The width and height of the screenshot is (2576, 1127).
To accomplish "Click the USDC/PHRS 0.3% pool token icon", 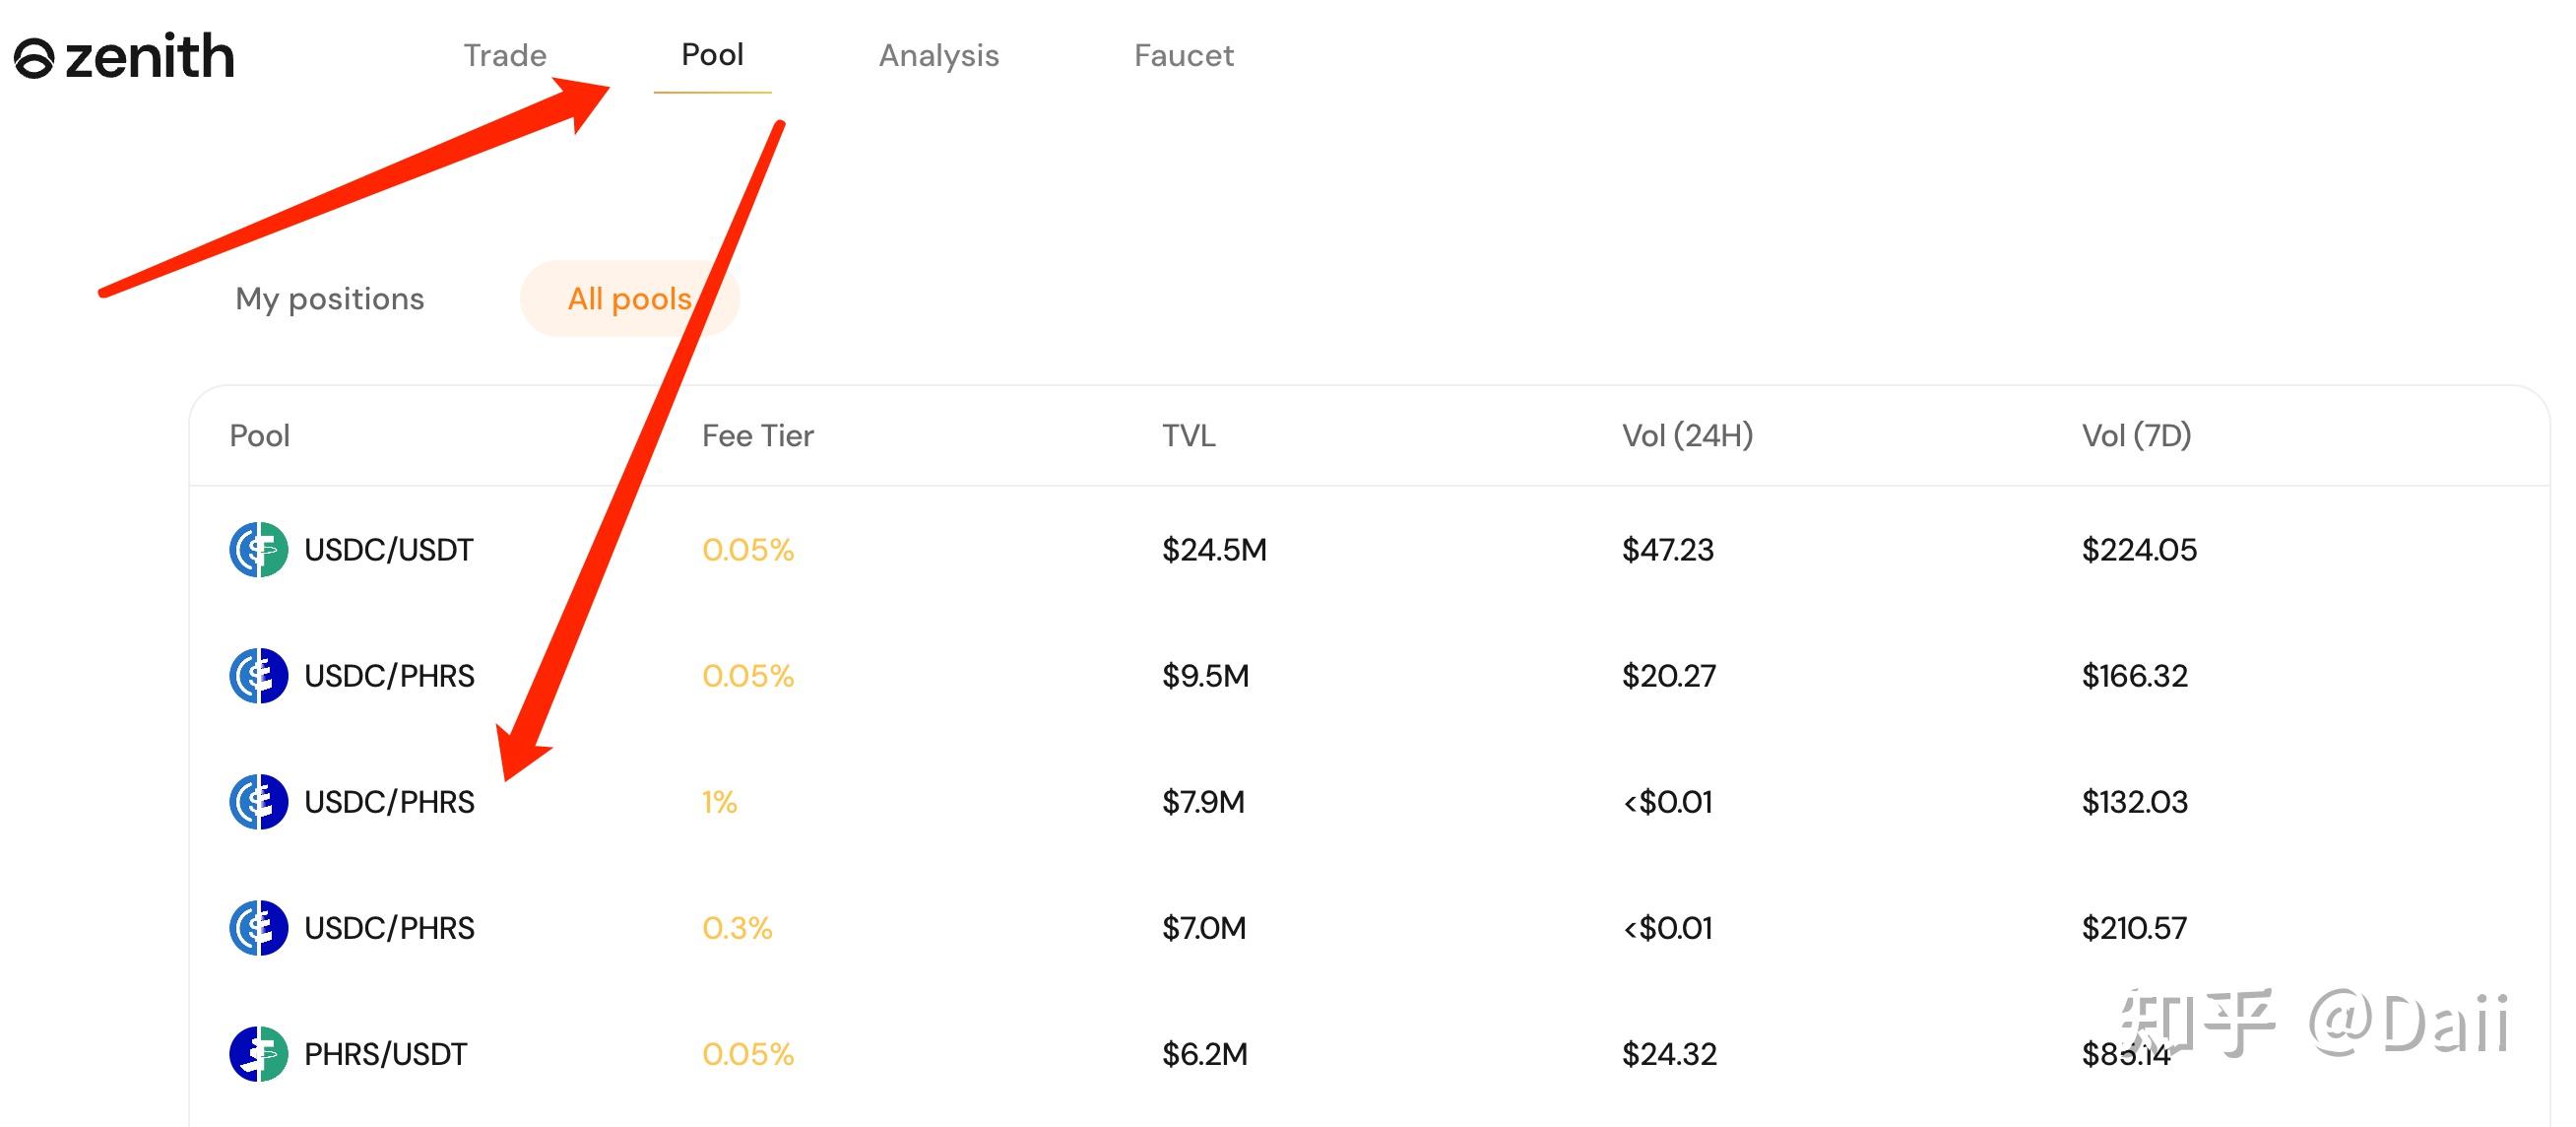I will pyautogui.click(x=259, y=927).
